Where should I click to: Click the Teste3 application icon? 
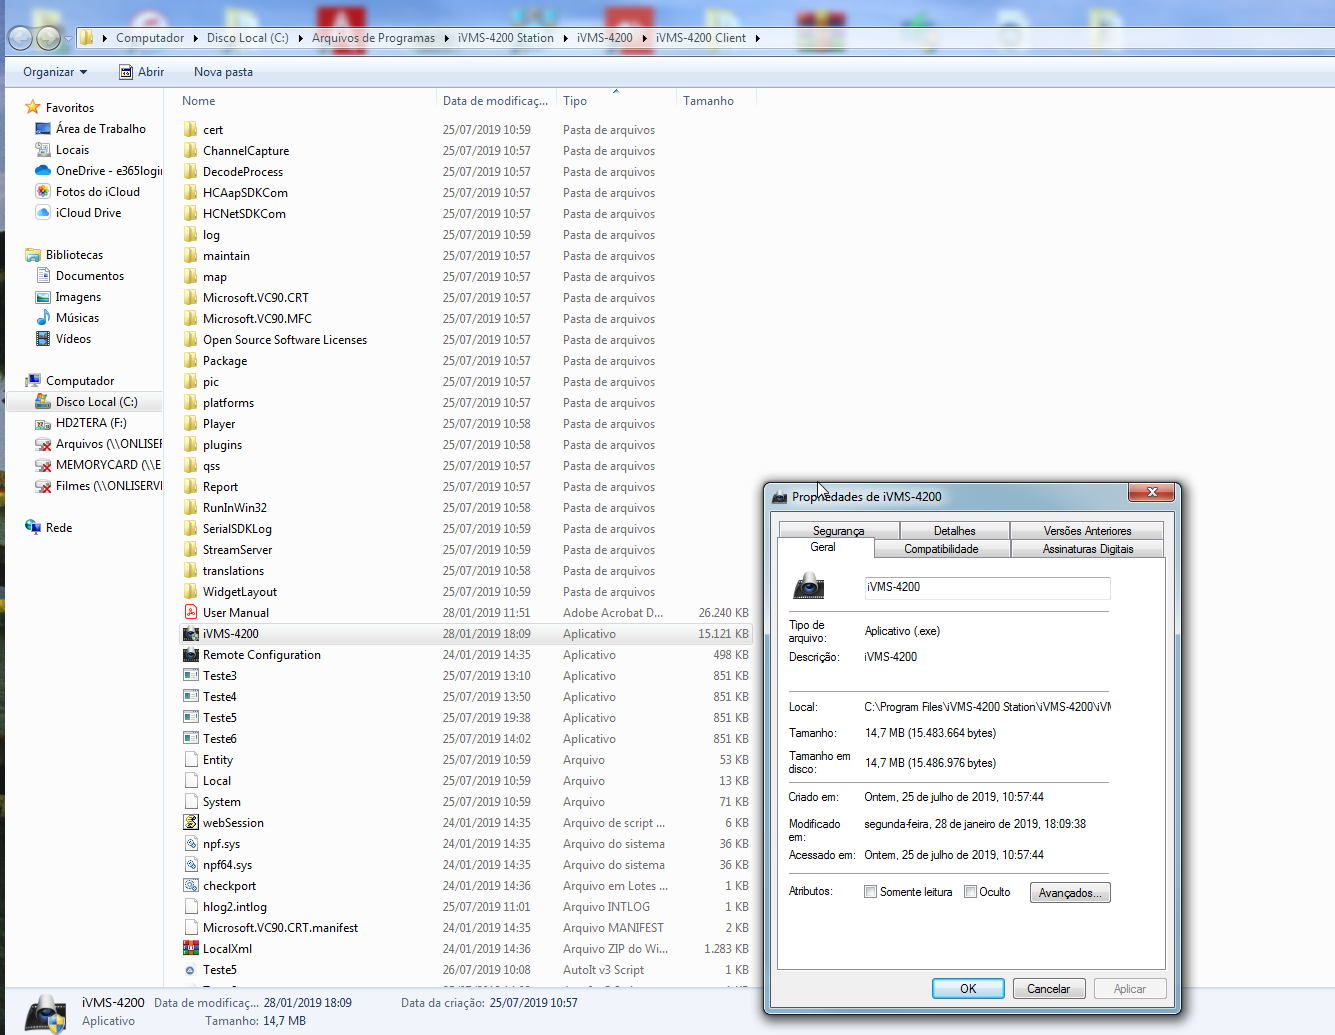tap(190, 676)
